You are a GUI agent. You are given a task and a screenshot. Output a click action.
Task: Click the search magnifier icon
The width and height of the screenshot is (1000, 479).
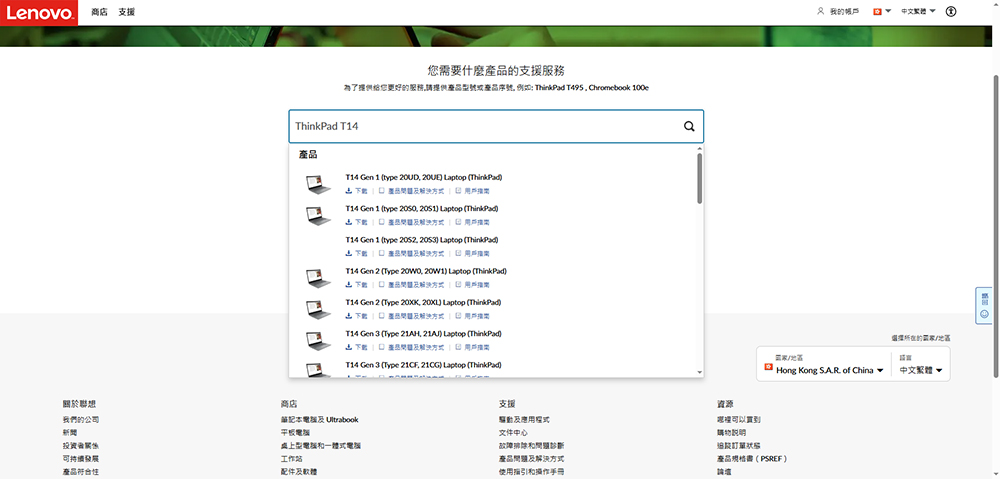(x=689, y=126)
